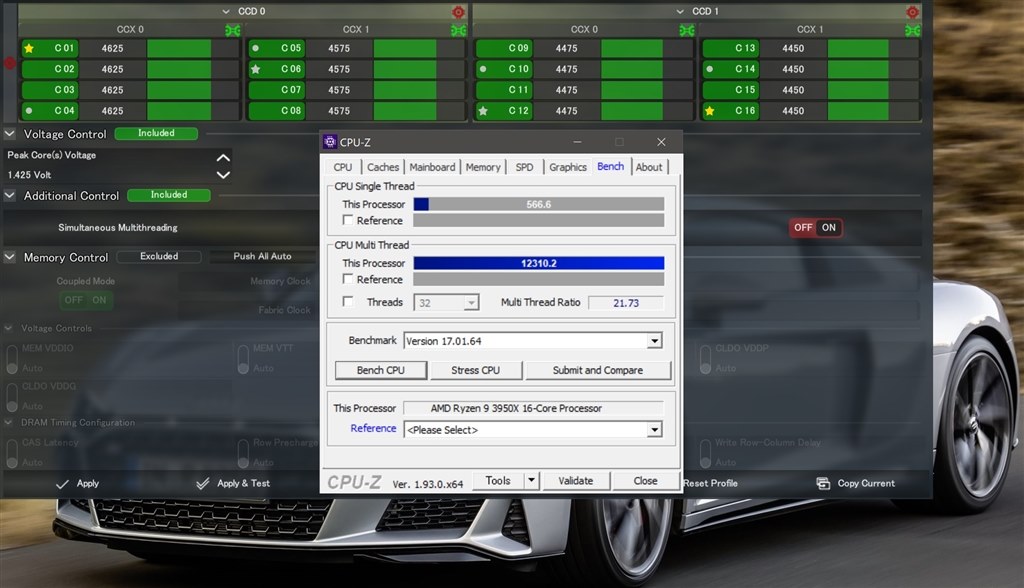The height and width of the screenshot is (588, 1024).
Task: Click the Bench CPU button
Action: (381, 370)
